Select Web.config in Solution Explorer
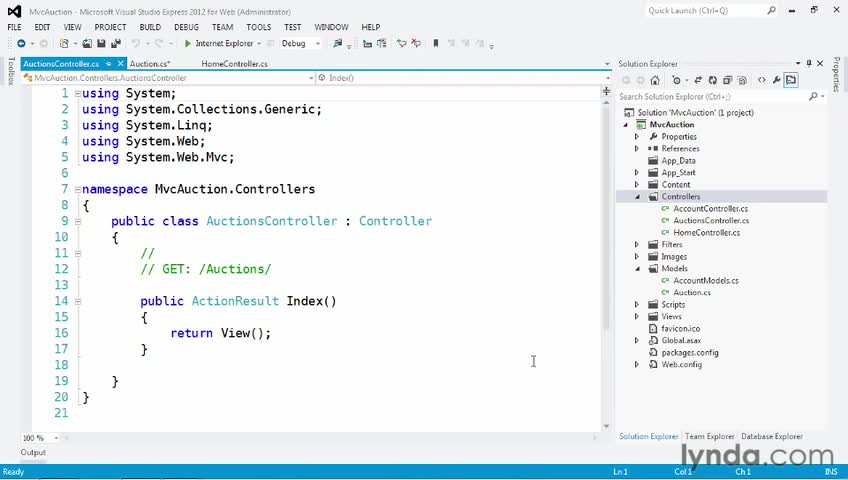This screenshot has height=480, width=848. [x=681, y=364]
